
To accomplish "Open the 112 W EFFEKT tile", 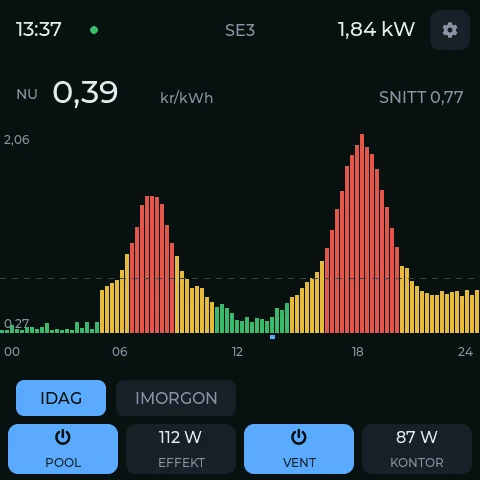I will tap(181, 449).
